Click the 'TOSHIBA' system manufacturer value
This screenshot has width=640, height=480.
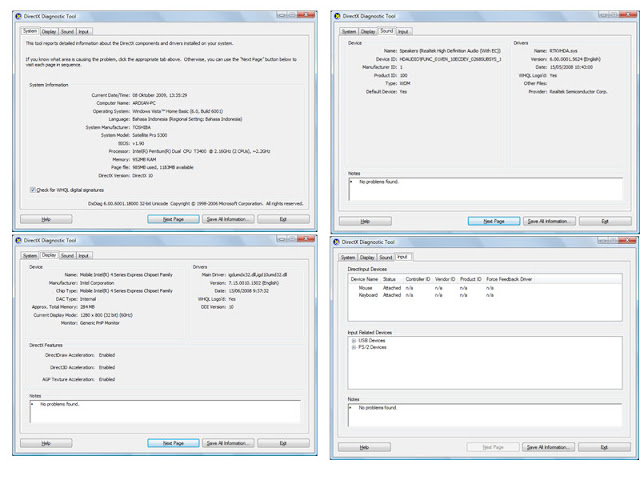142,127
